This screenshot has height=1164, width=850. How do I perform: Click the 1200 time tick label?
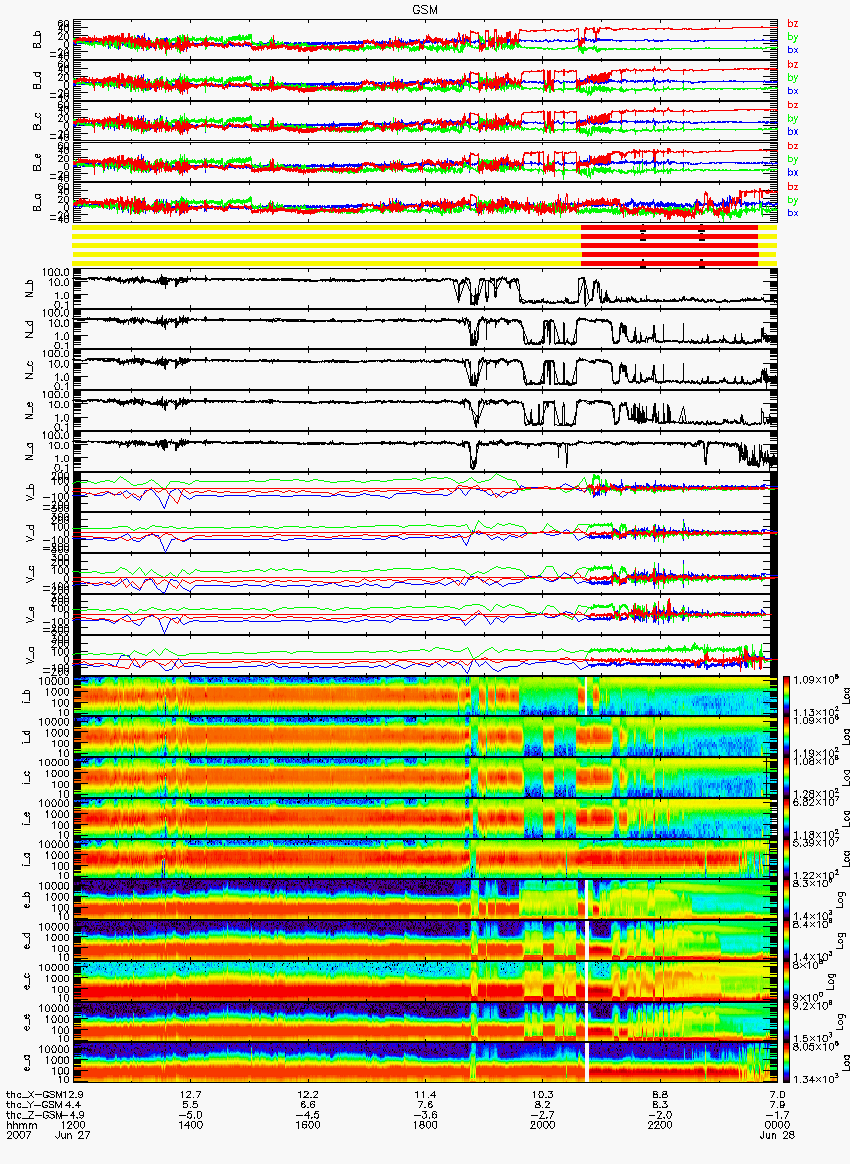pyautogui.click(x=73, y=1125)
